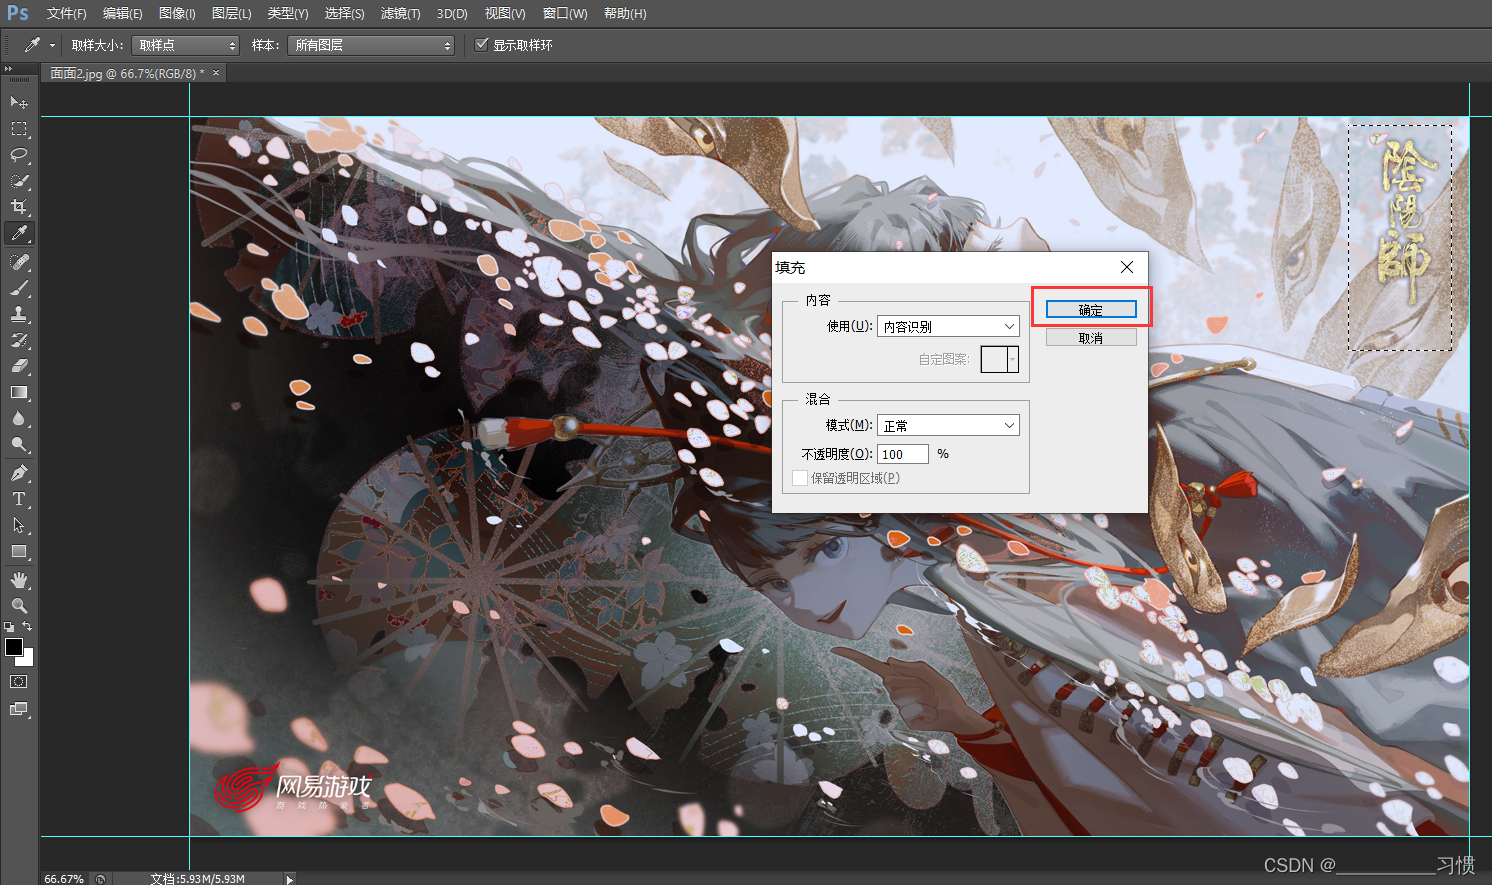Select the Rectangle shape tool
Image resolution: width=1492 pixels, height=885 pixels.
tap(19, 551)
